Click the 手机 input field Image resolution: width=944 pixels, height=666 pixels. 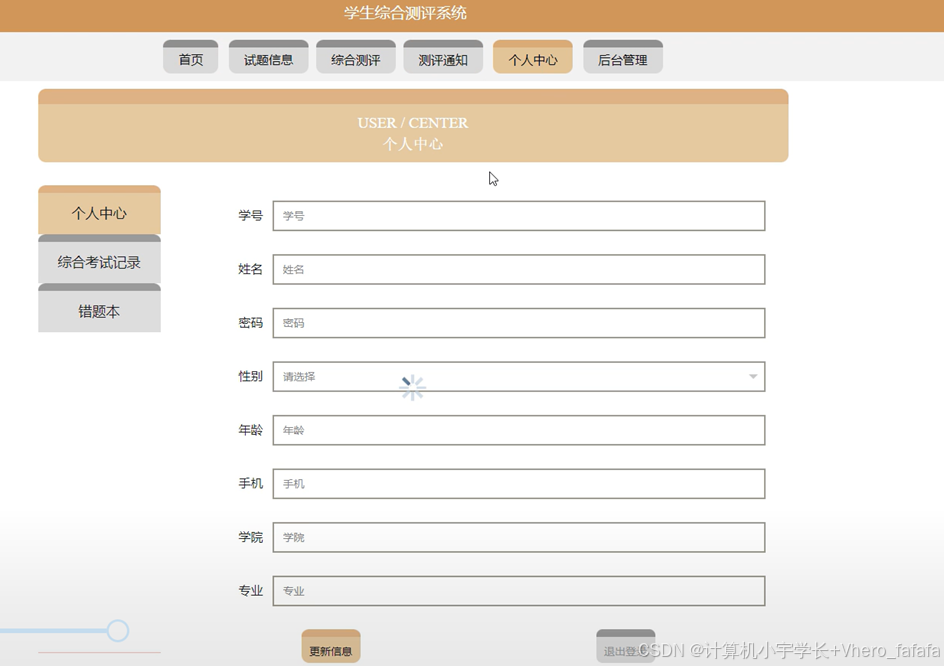pos(519,484)
